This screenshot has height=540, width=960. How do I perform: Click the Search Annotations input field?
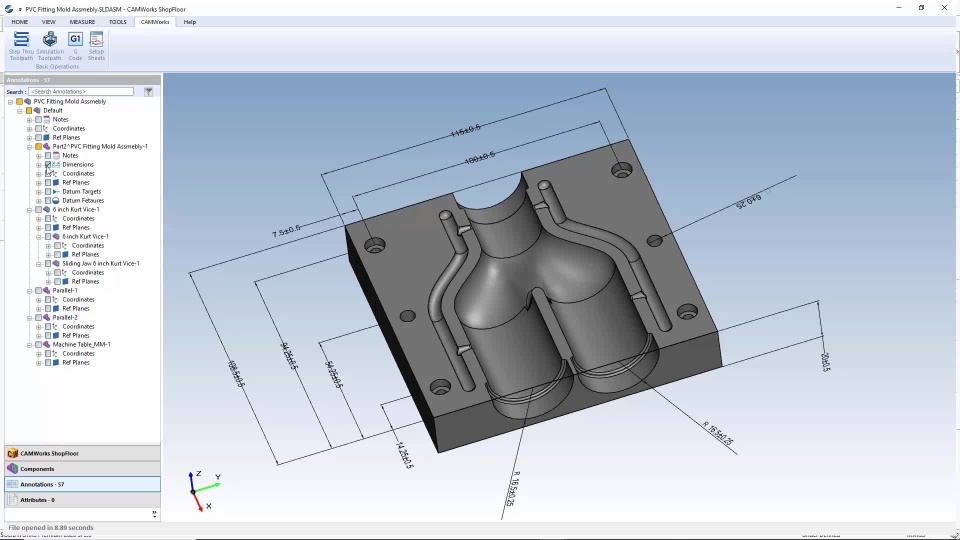(x=81, y=92)
